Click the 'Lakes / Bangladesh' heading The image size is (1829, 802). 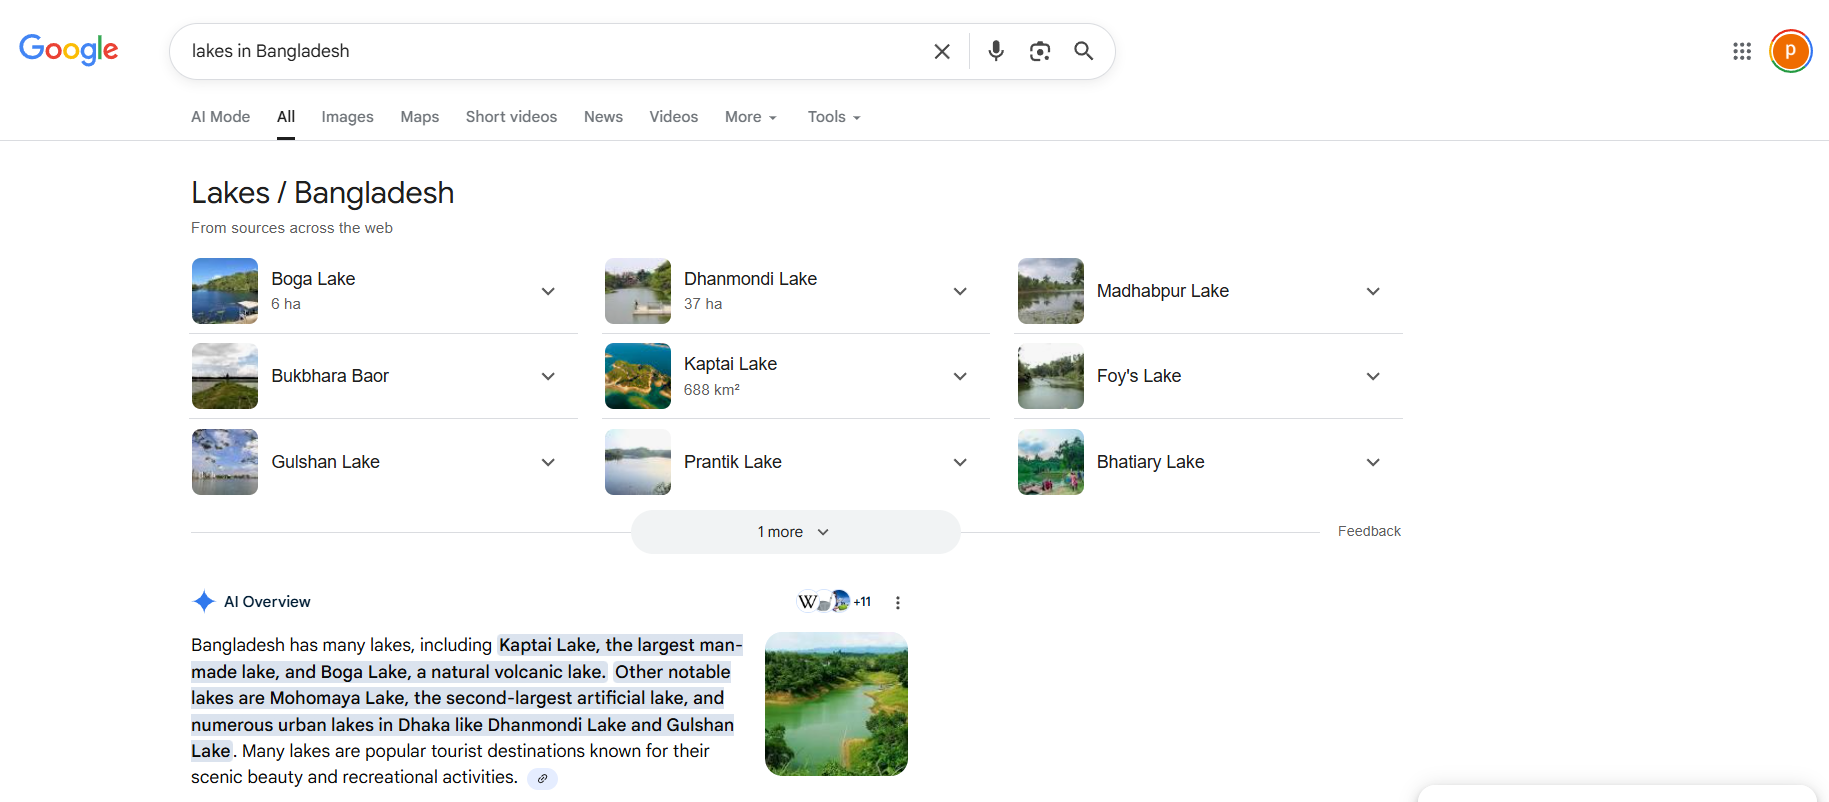(323, 193)
